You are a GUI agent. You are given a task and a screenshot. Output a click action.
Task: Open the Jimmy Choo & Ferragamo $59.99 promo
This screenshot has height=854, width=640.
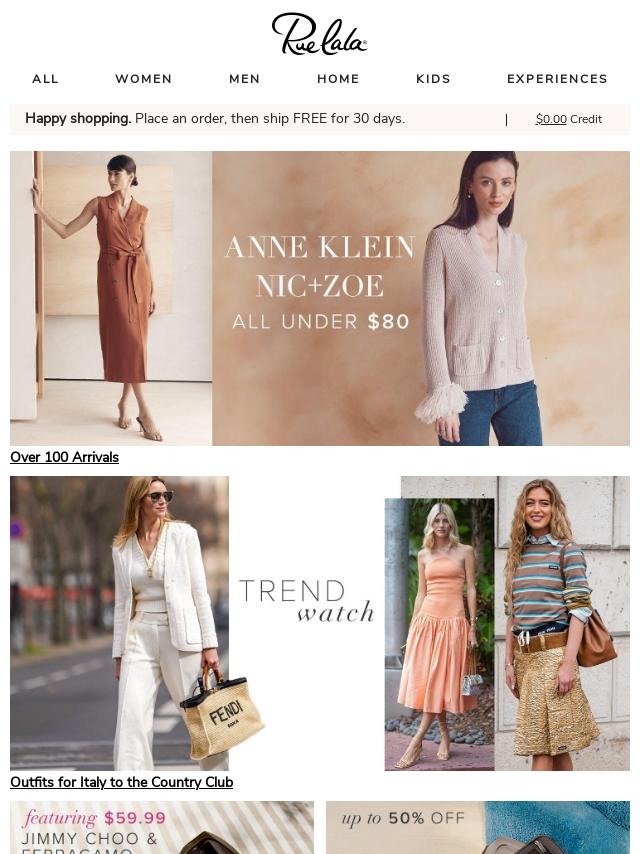coord(162,827)
